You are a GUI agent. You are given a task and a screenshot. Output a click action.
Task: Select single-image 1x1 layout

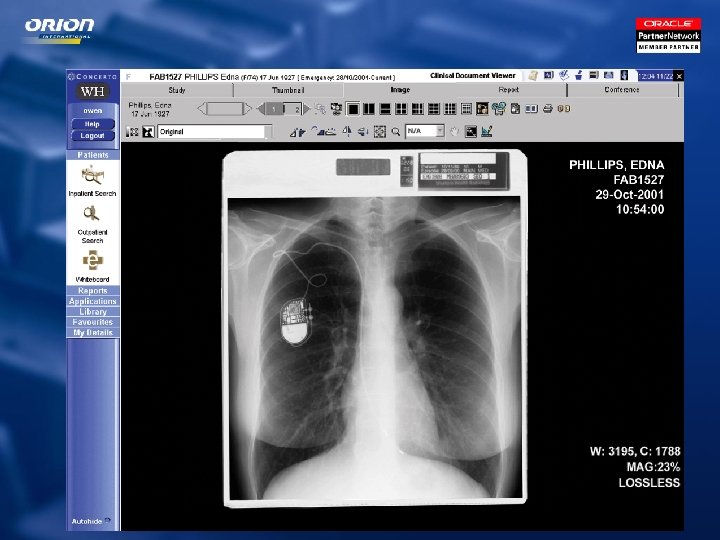[x=353, y=109]
